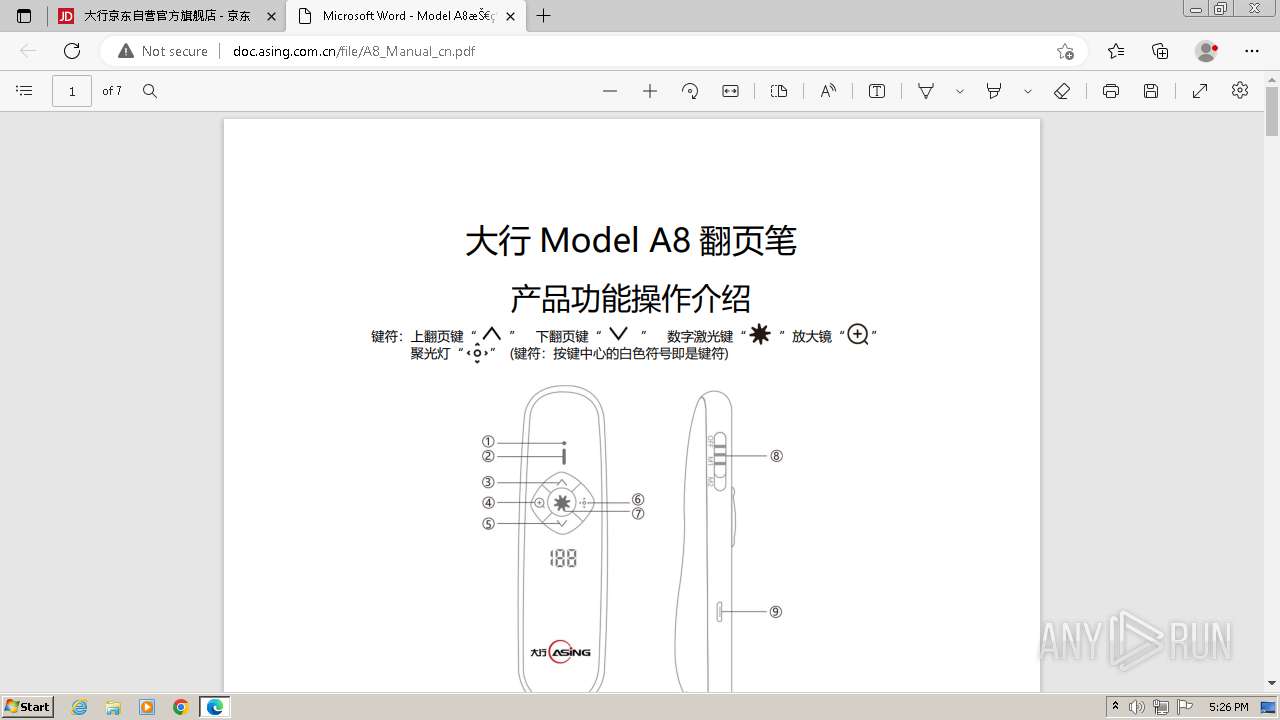Click the vertical scrollbar thumb
The height and width of the screenshot is (720, 1280).
(1272, 111)
